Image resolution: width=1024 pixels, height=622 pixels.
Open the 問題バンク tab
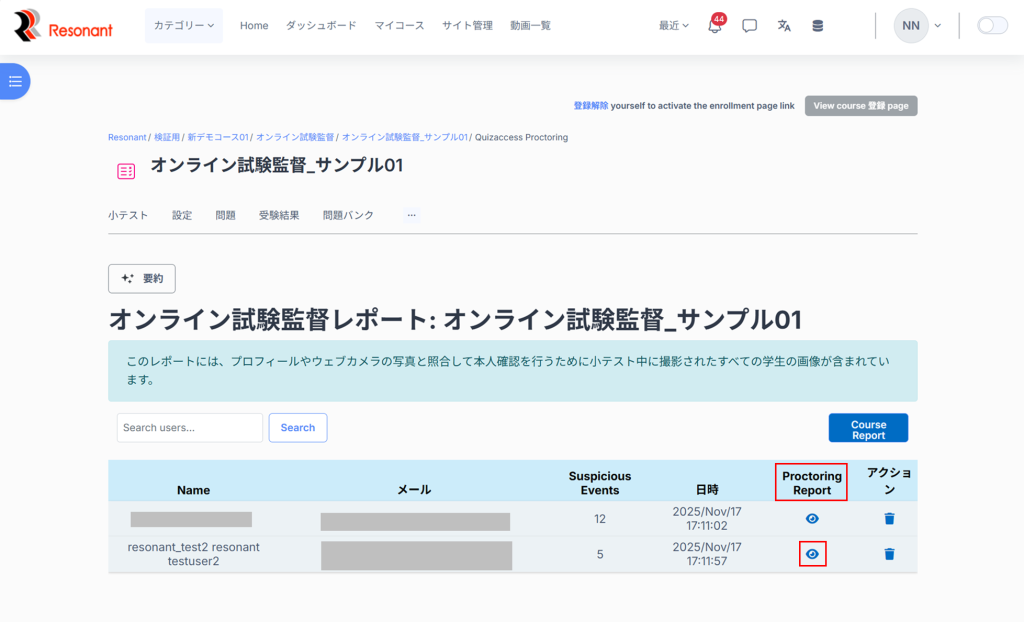tap(348, 215)
